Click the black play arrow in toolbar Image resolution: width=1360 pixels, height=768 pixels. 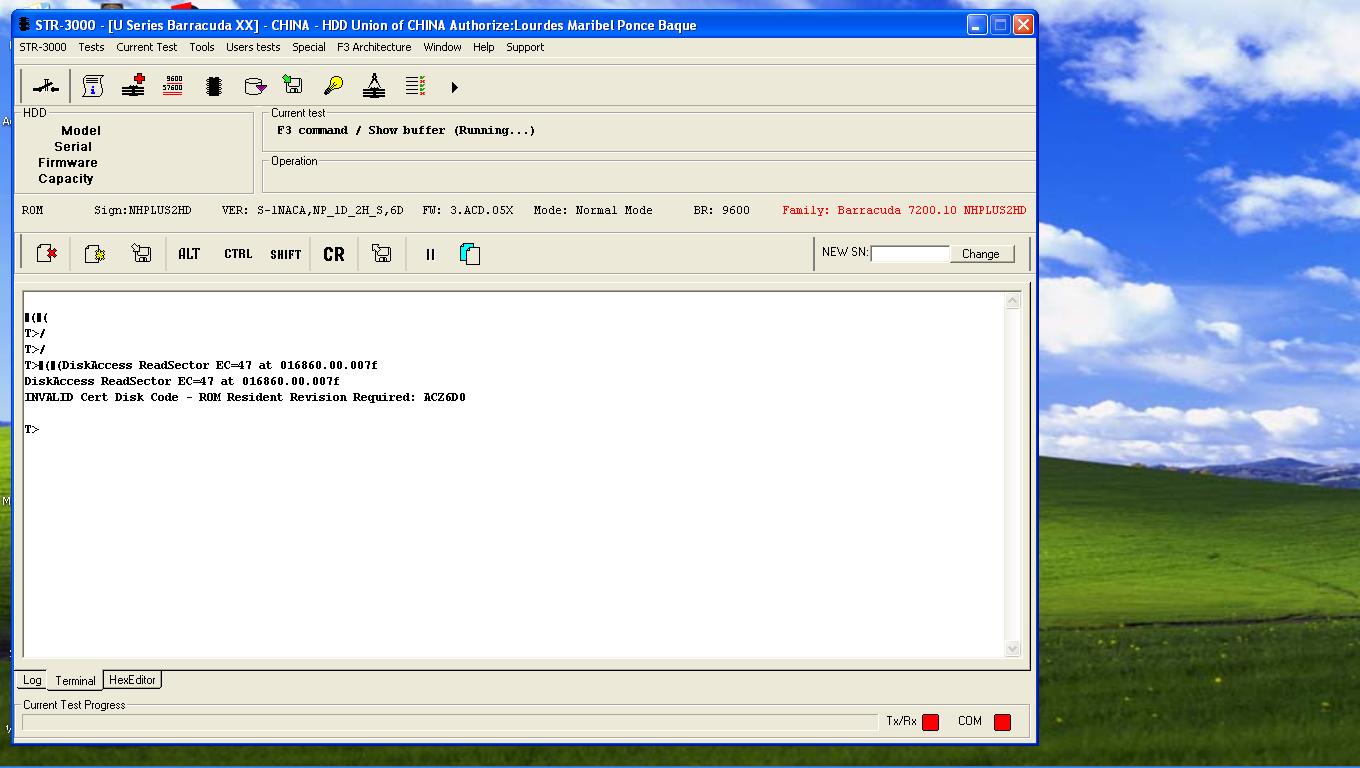pos(454,88)
